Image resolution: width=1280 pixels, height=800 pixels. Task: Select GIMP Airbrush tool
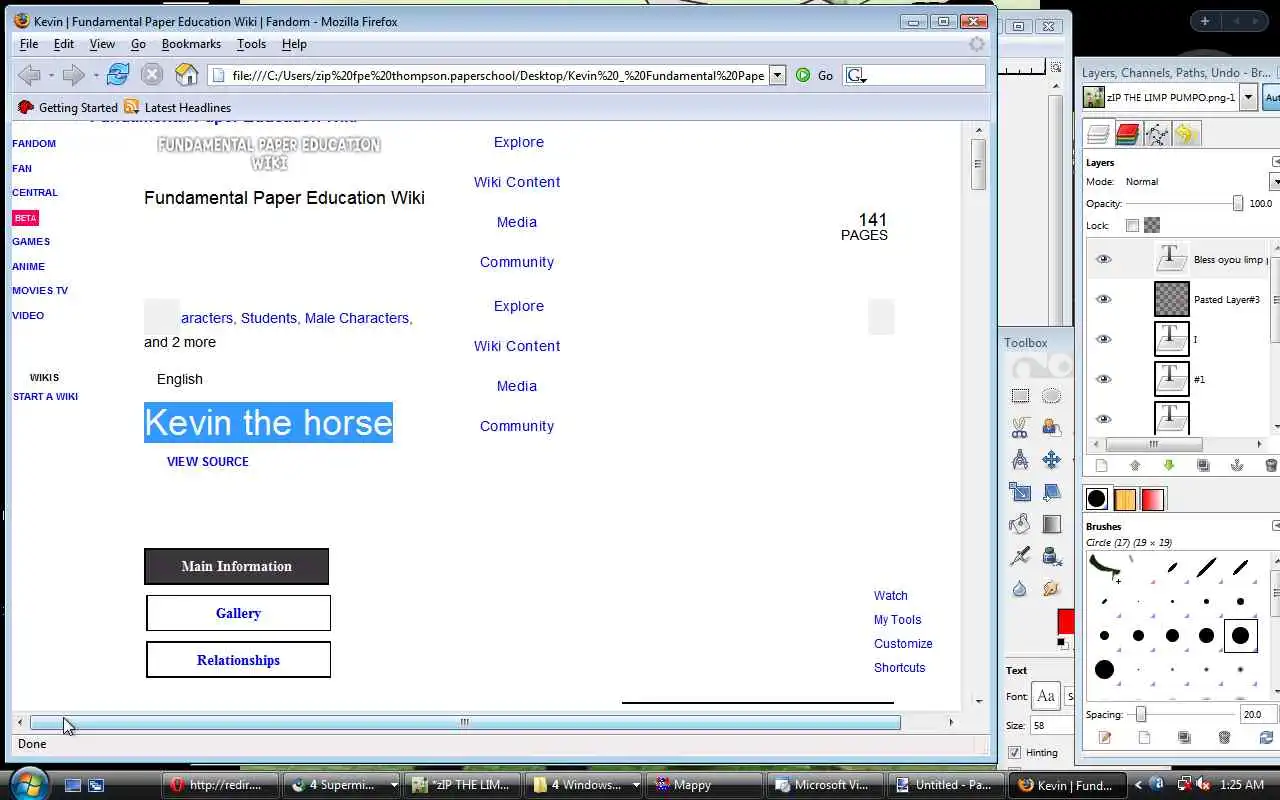click(1020, 556)
